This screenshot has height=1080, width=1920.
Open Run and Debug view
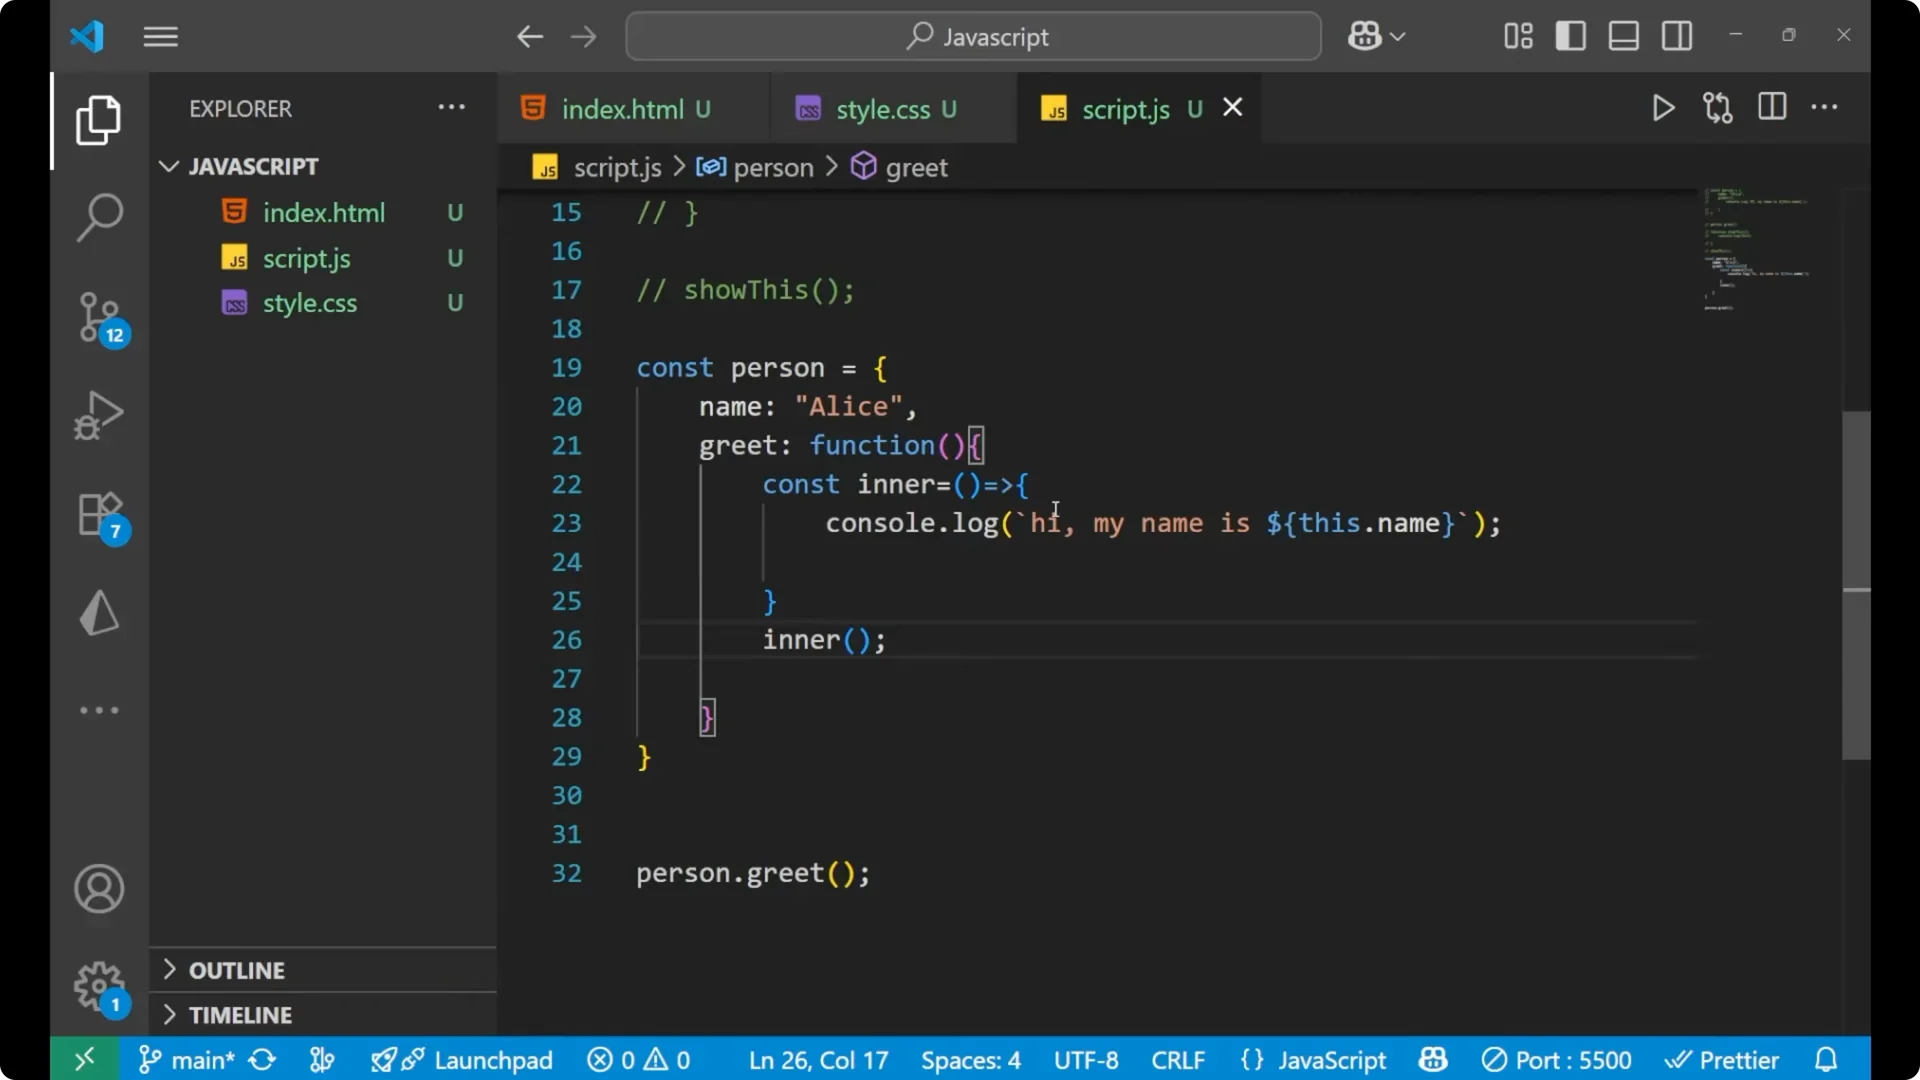[99, 414]
